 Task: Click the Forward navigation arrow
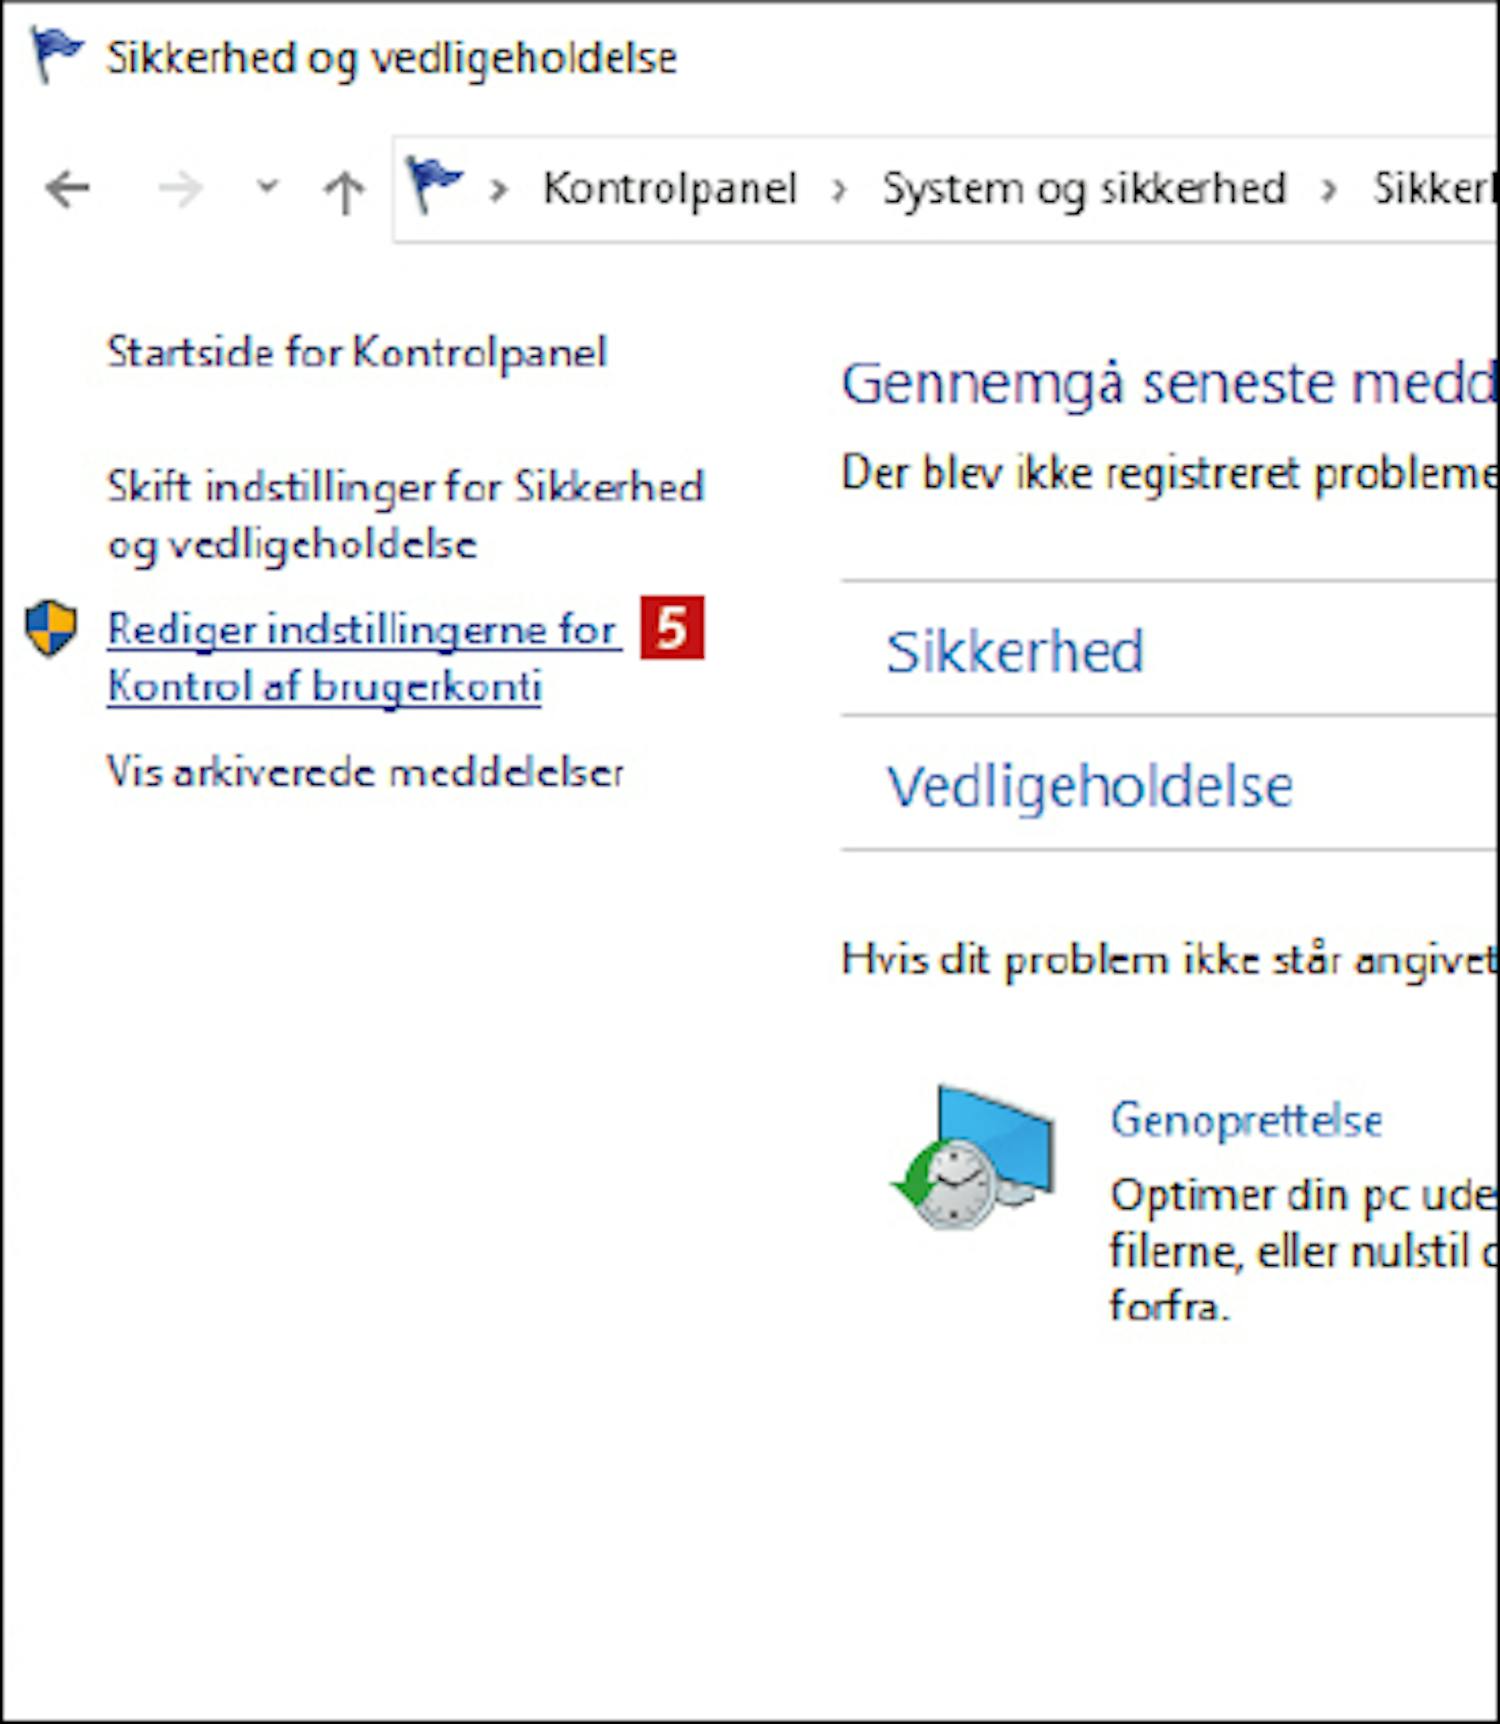pos(180,189)
